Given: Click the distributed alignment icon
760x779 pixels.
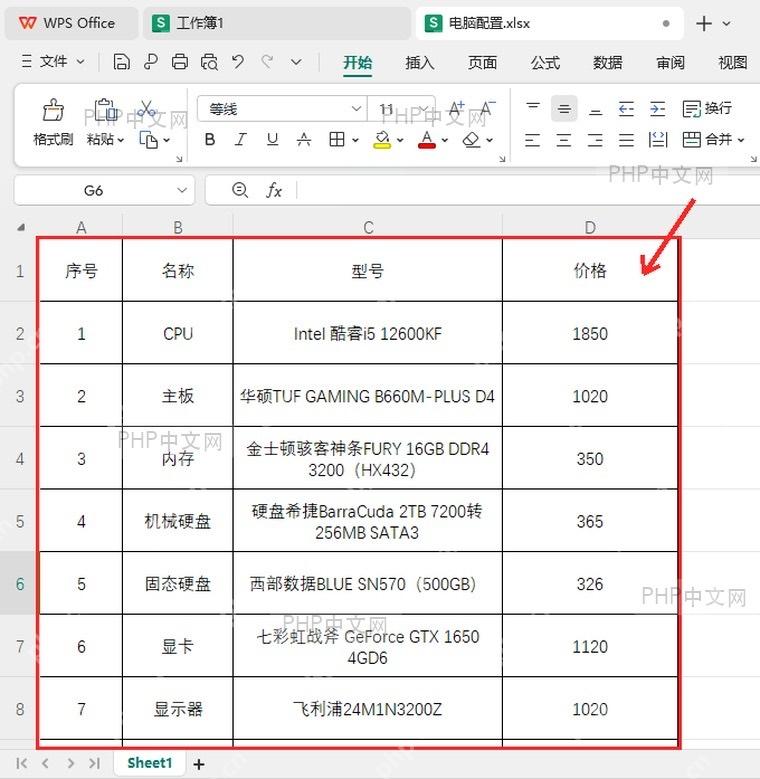Looking at the screenshot, I should point(658,140).
